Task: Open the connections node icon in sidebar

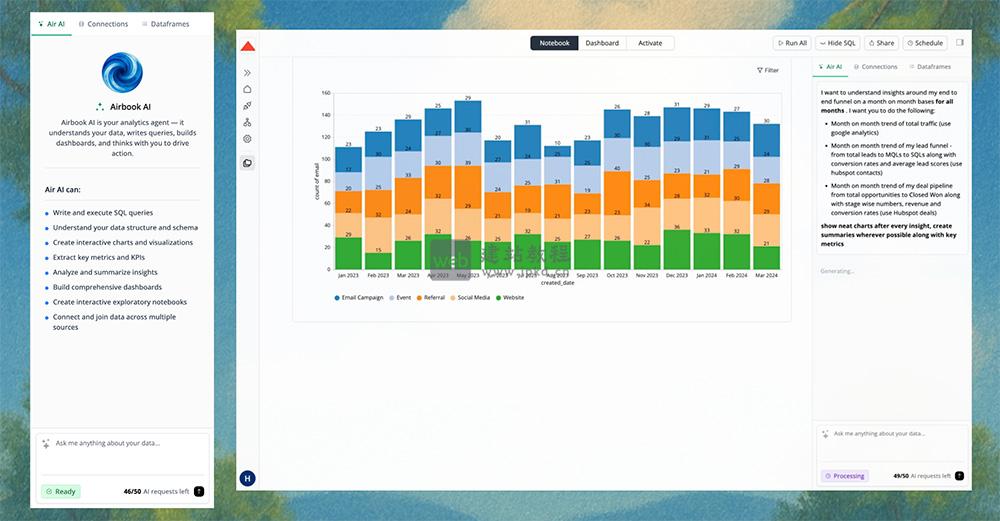Action: coord(247,122)
